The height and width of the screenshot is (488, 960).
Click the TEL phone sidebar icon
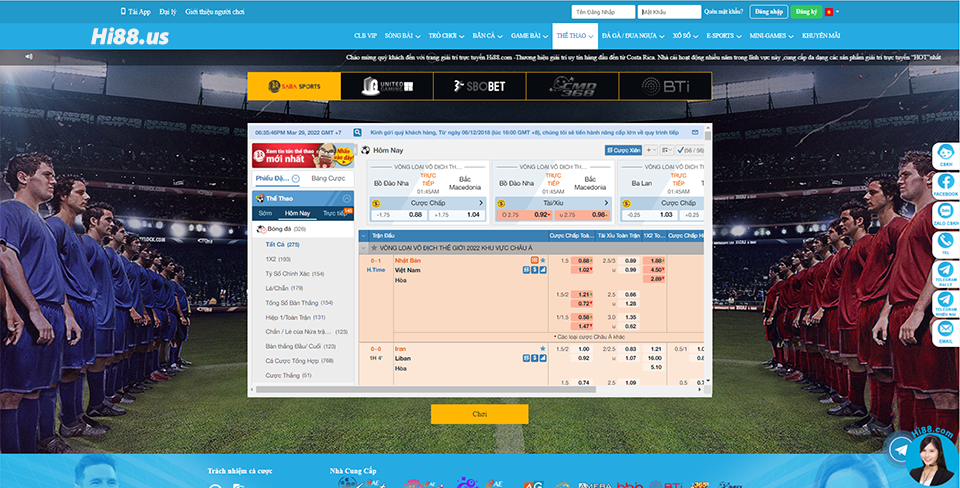(x=945, y=244)
